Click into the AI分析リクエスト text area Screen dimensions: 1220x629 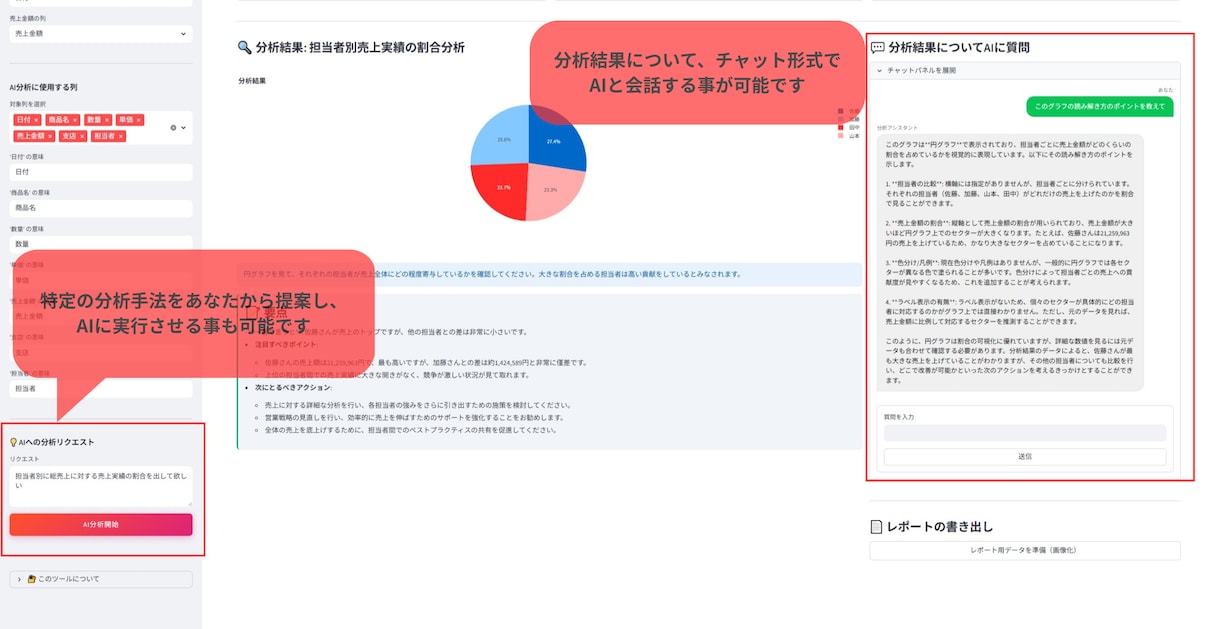(101, 486)
